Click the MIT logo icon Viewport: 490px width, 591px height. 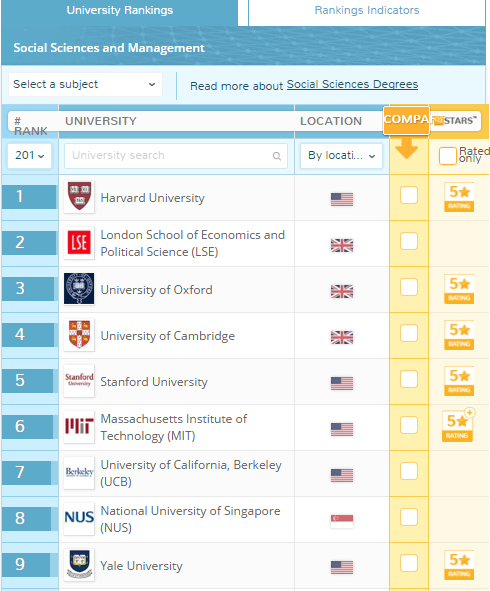coord(79,427)
